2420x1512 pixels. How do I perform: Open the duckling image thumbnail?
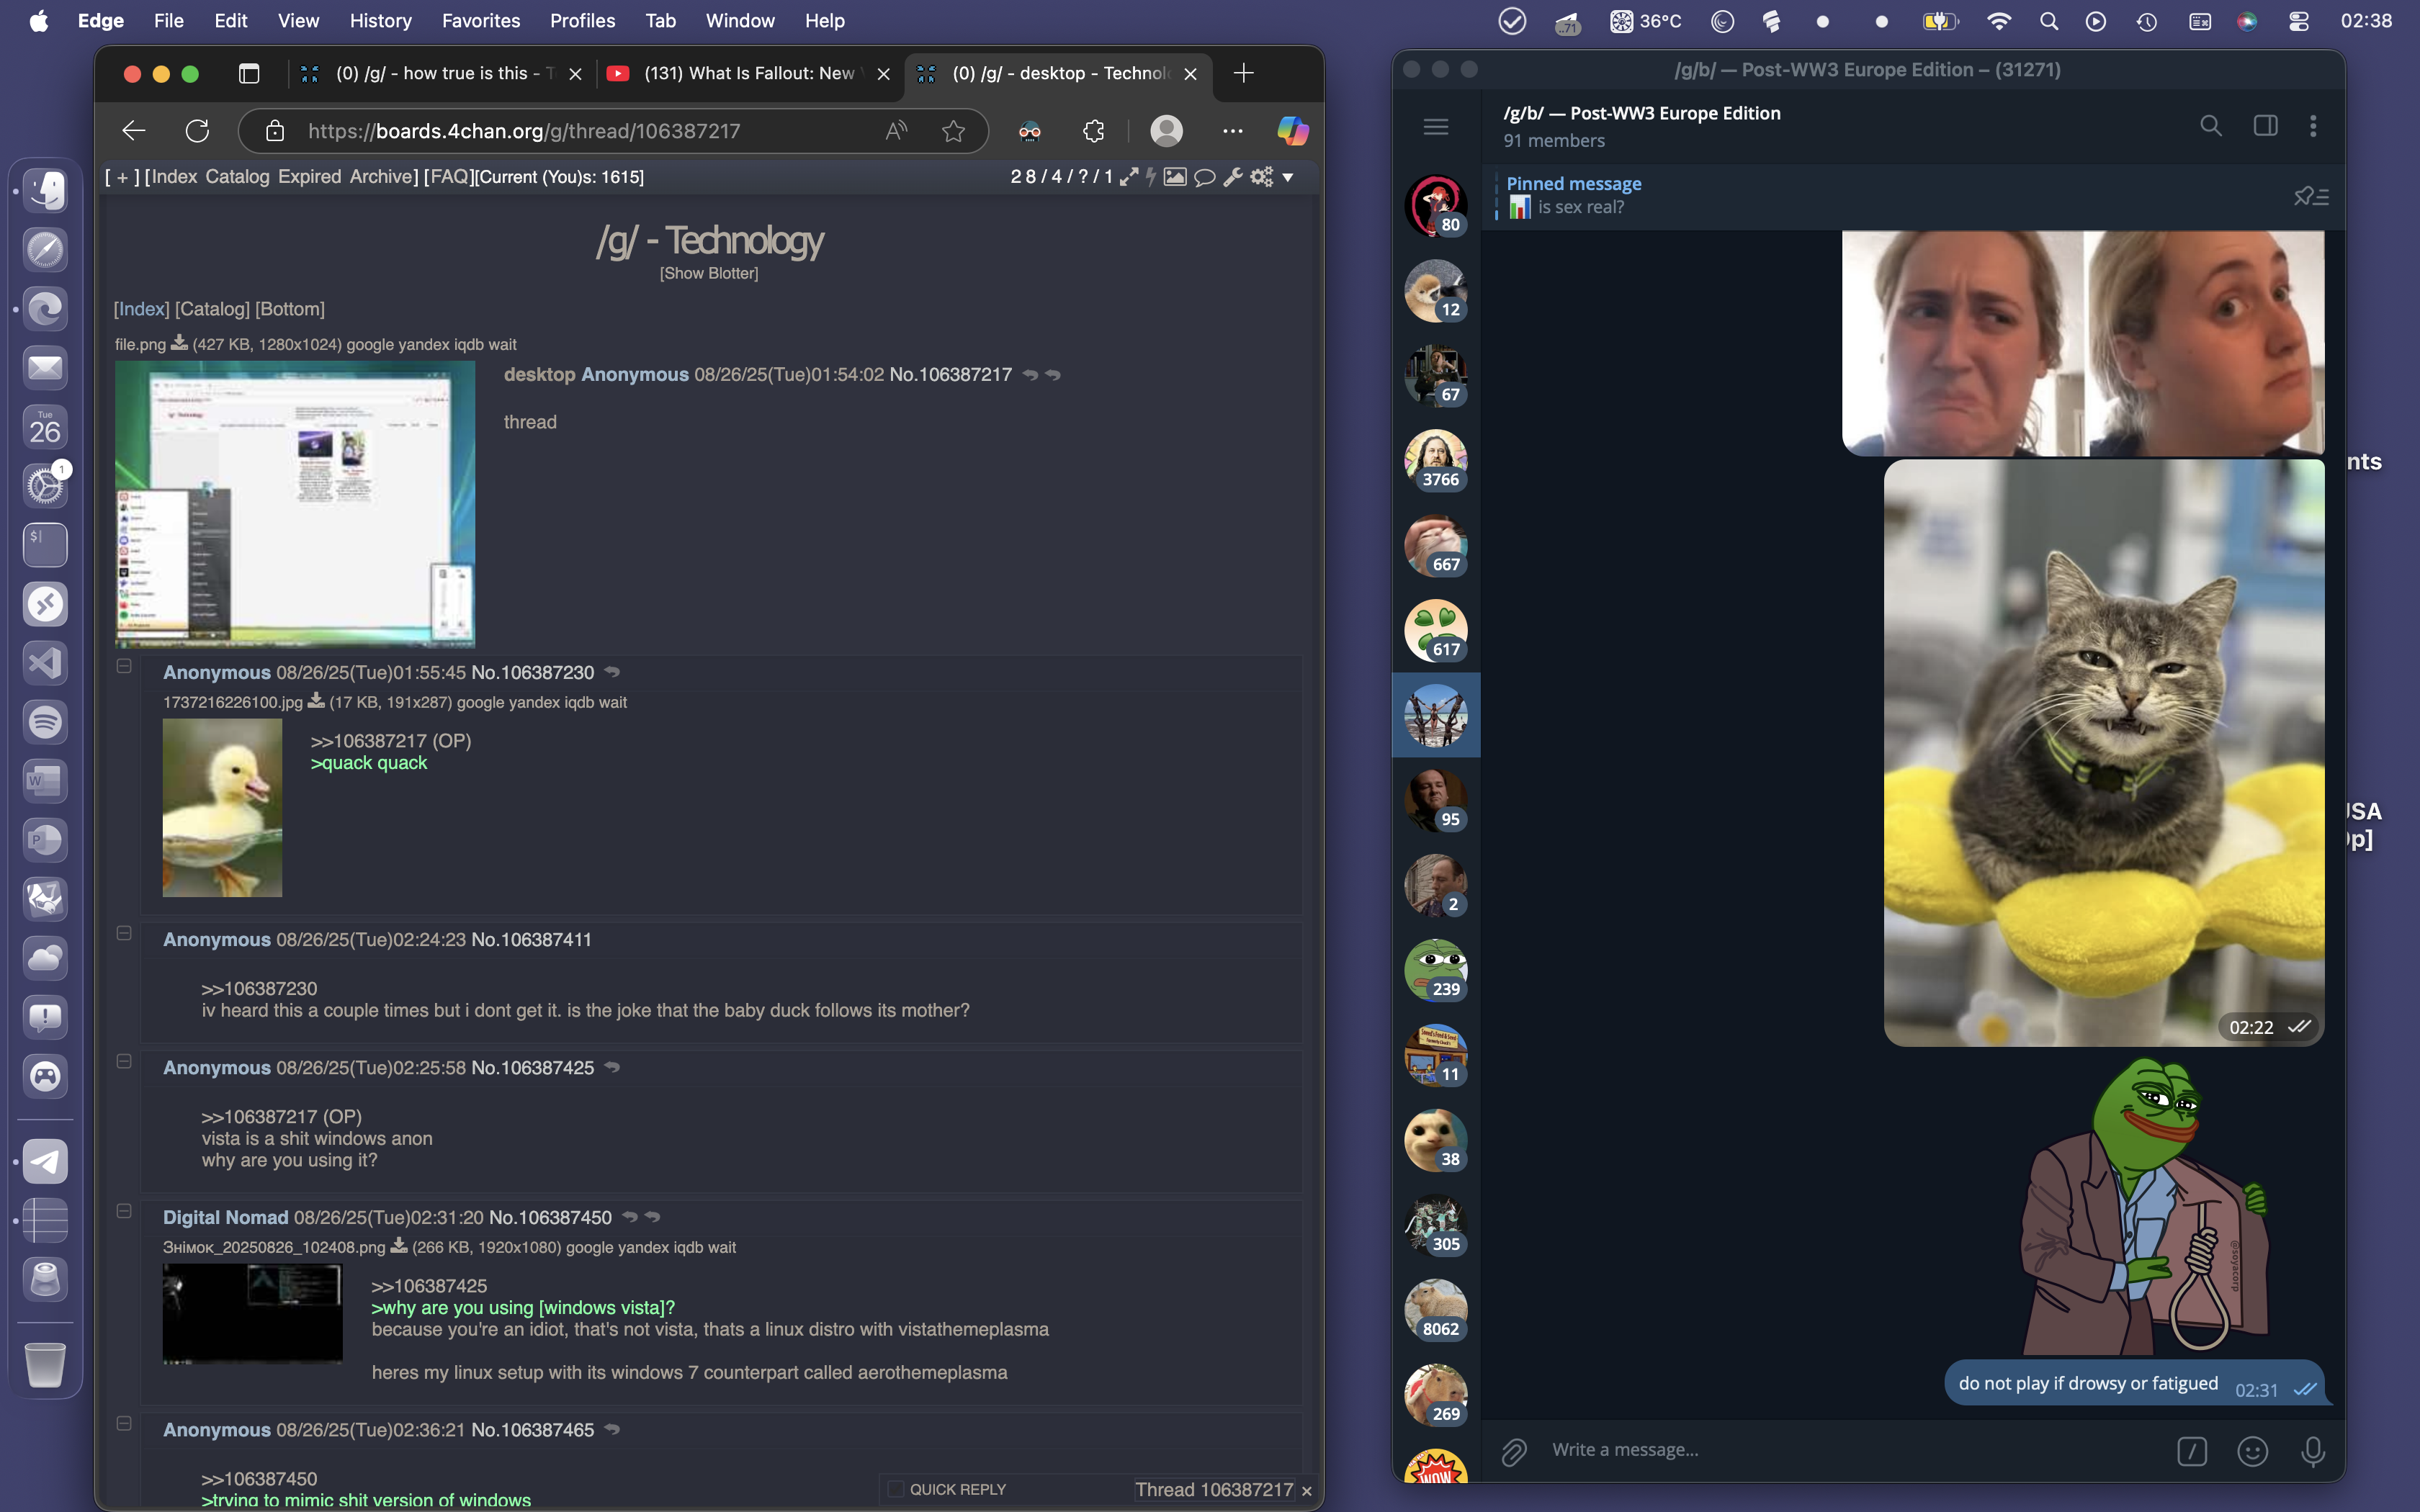tap(222, 807)
